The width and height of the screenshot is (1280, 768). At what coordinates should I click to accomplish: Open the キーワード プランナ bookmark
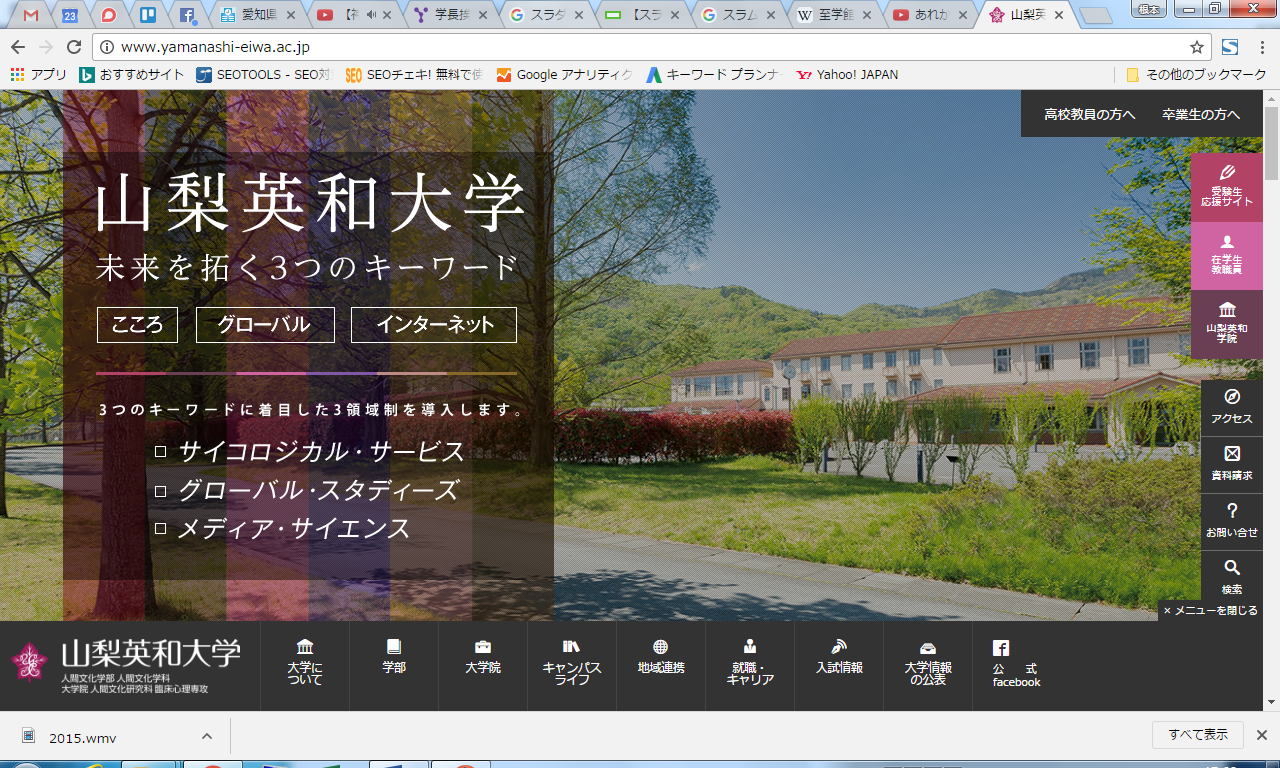pos(712,75)
